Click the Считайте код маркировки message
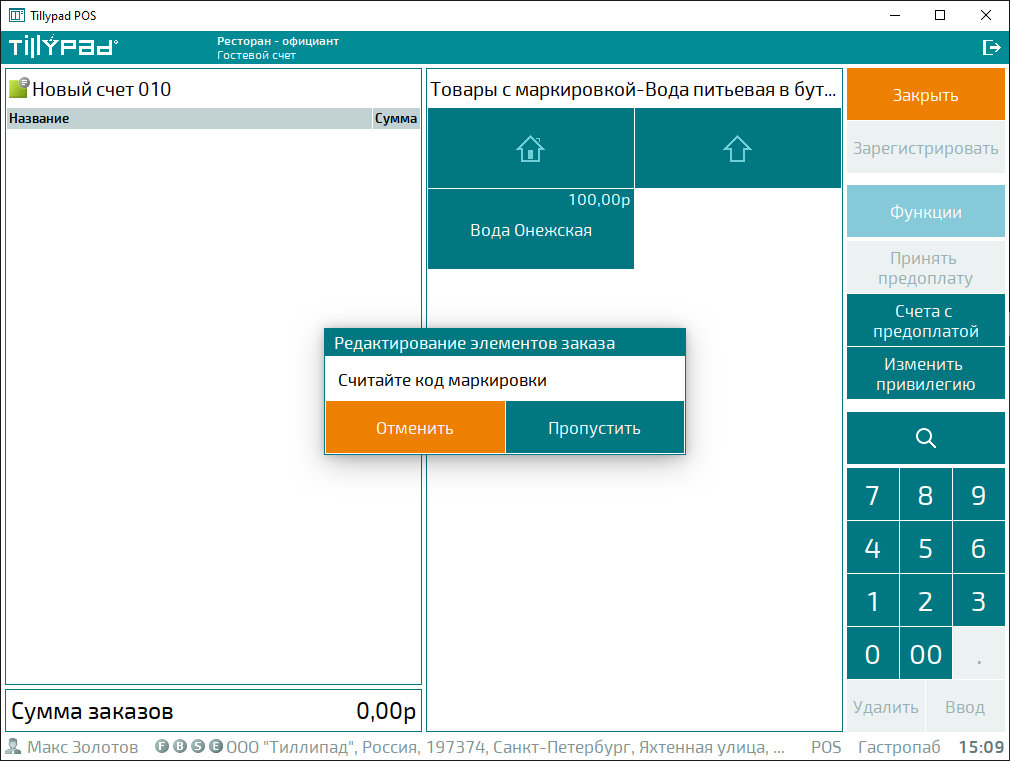Viewport: 1010px width, 761px height. (442, 380)
